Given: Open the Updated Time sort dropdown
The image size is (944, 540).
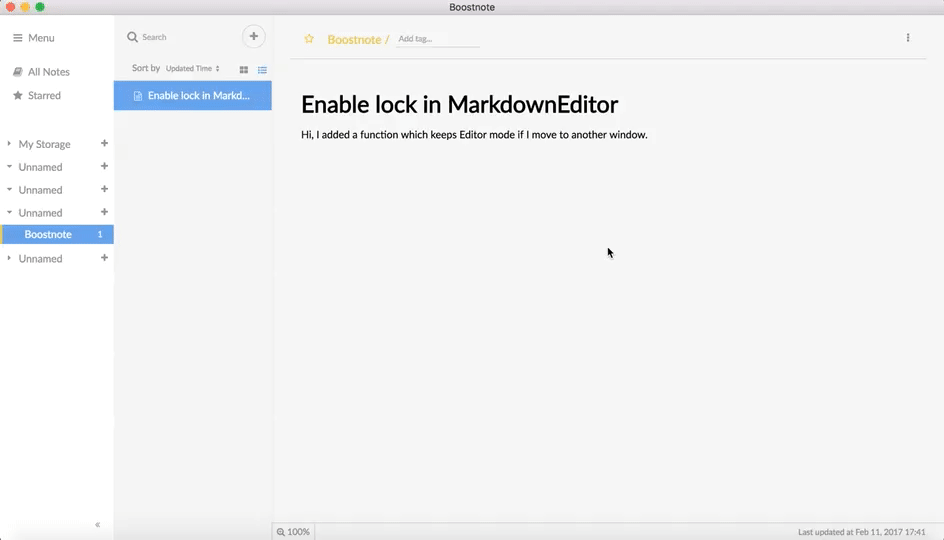Looking at the screenshot, I should click(193, 69).
